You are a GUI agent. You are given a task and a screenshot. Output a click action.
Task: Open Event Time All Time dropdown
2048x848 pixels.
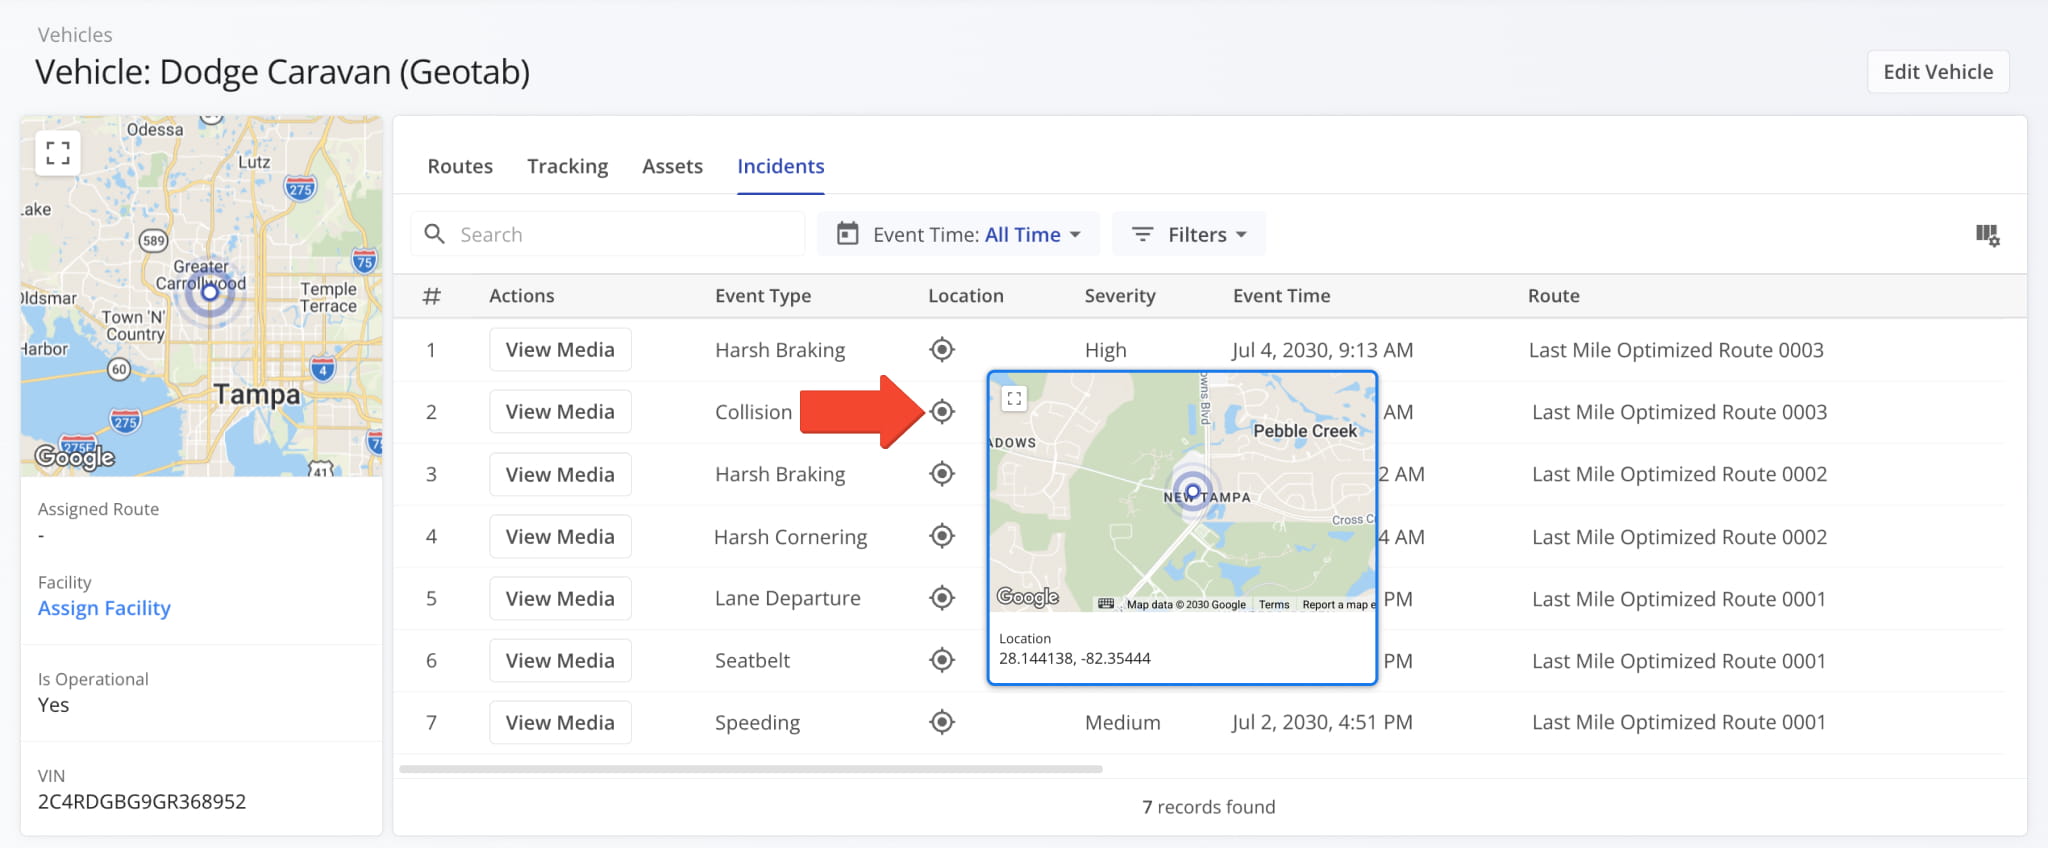[958, 234]
